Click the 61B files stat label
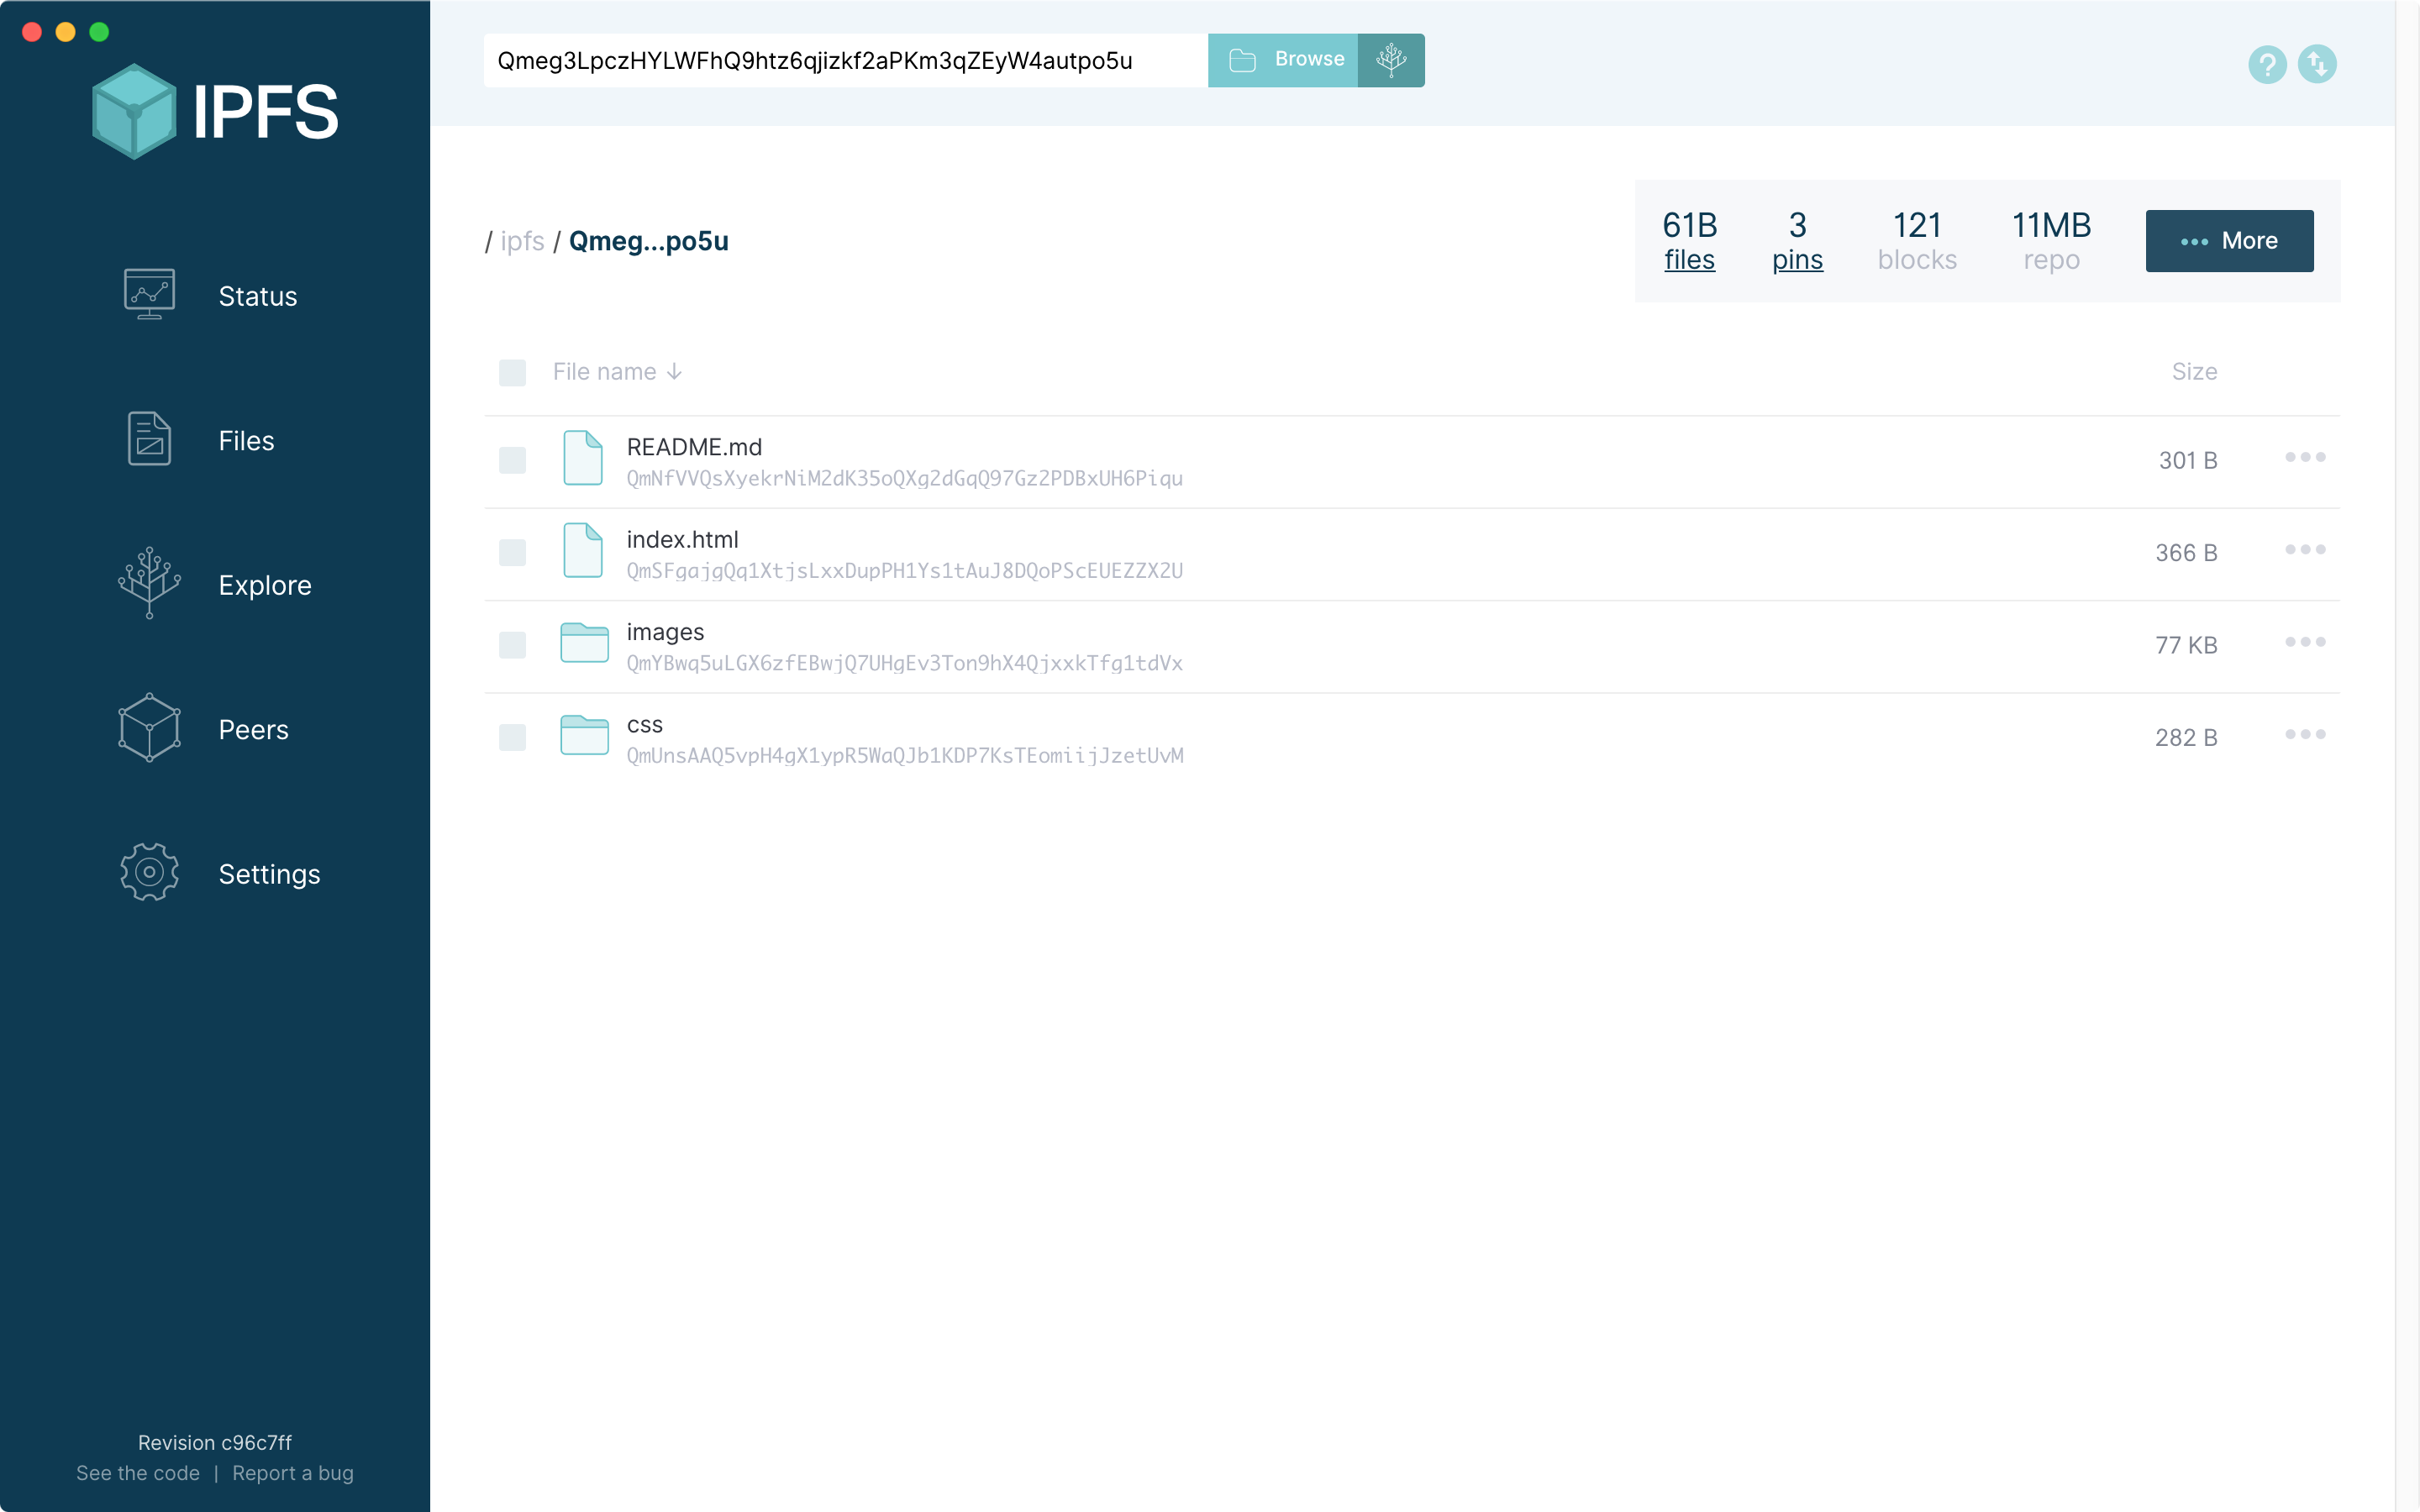 (1688, 240)
